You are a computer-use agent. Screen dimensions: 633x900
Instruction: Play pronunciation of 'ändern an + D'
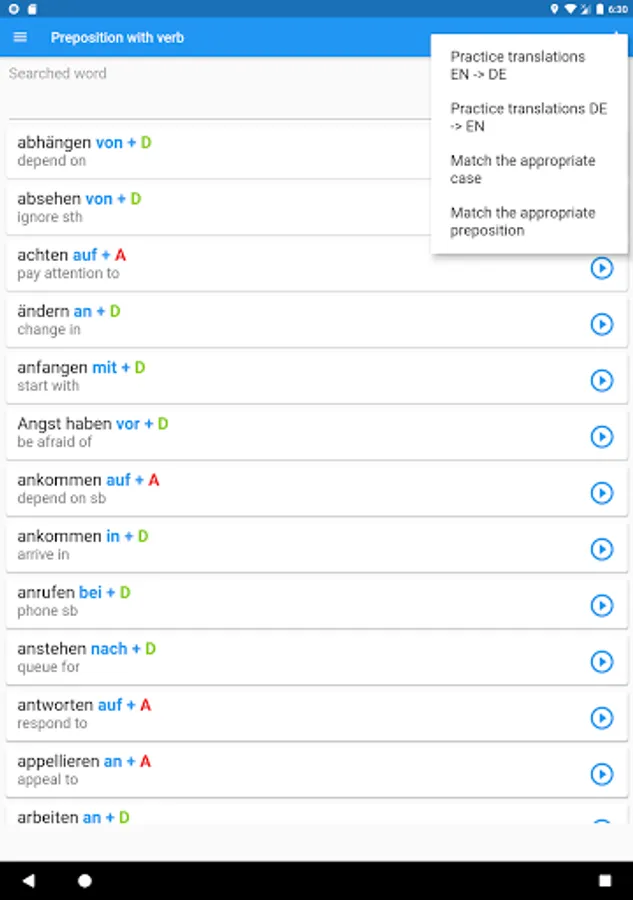coord(601,324)
